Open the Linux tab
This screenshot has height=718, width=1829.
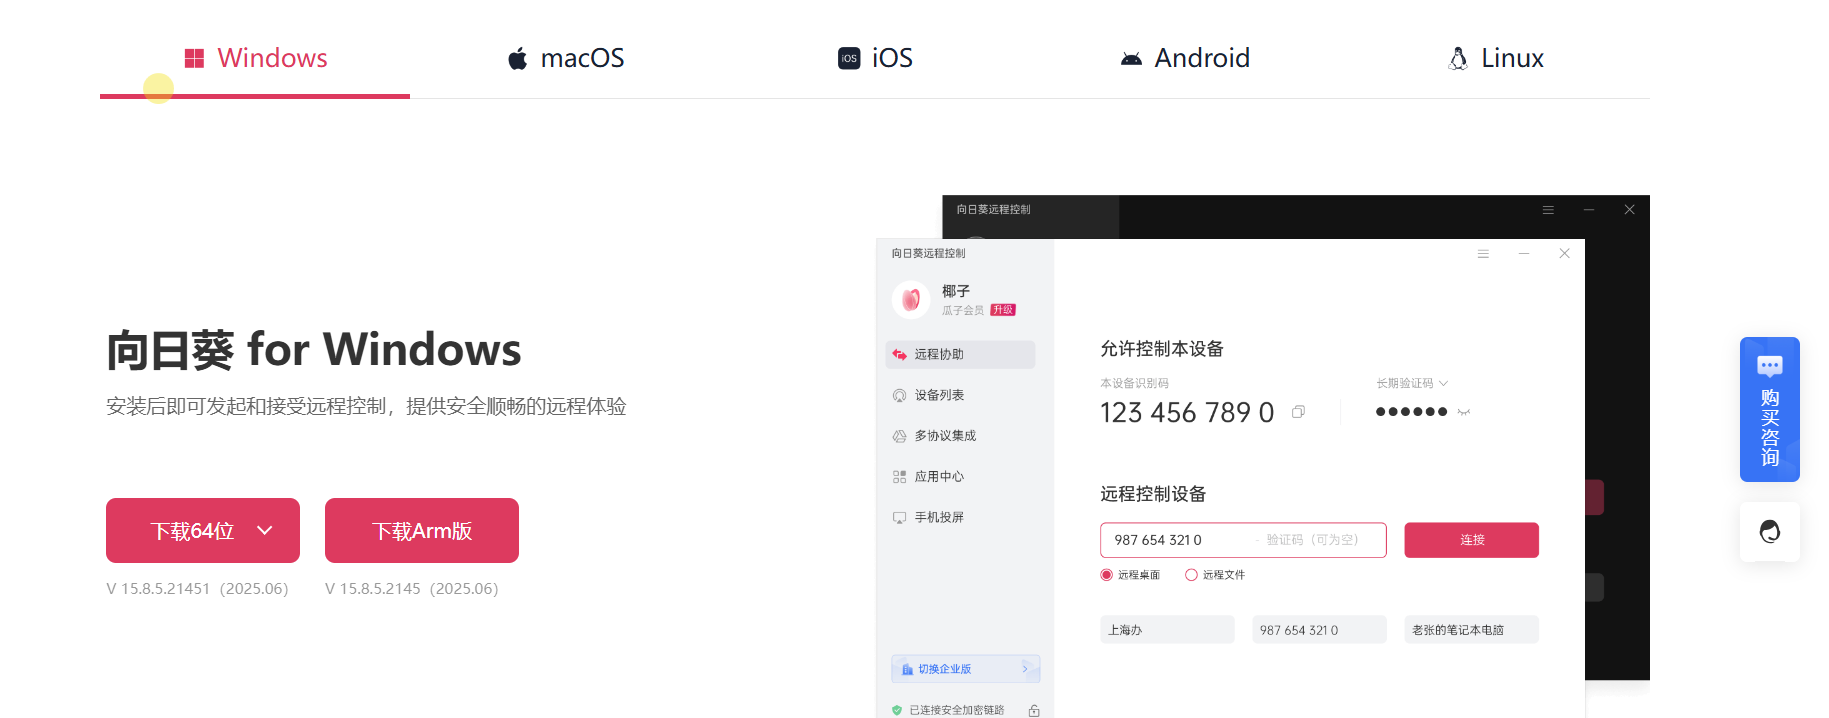coord(1495,58)
